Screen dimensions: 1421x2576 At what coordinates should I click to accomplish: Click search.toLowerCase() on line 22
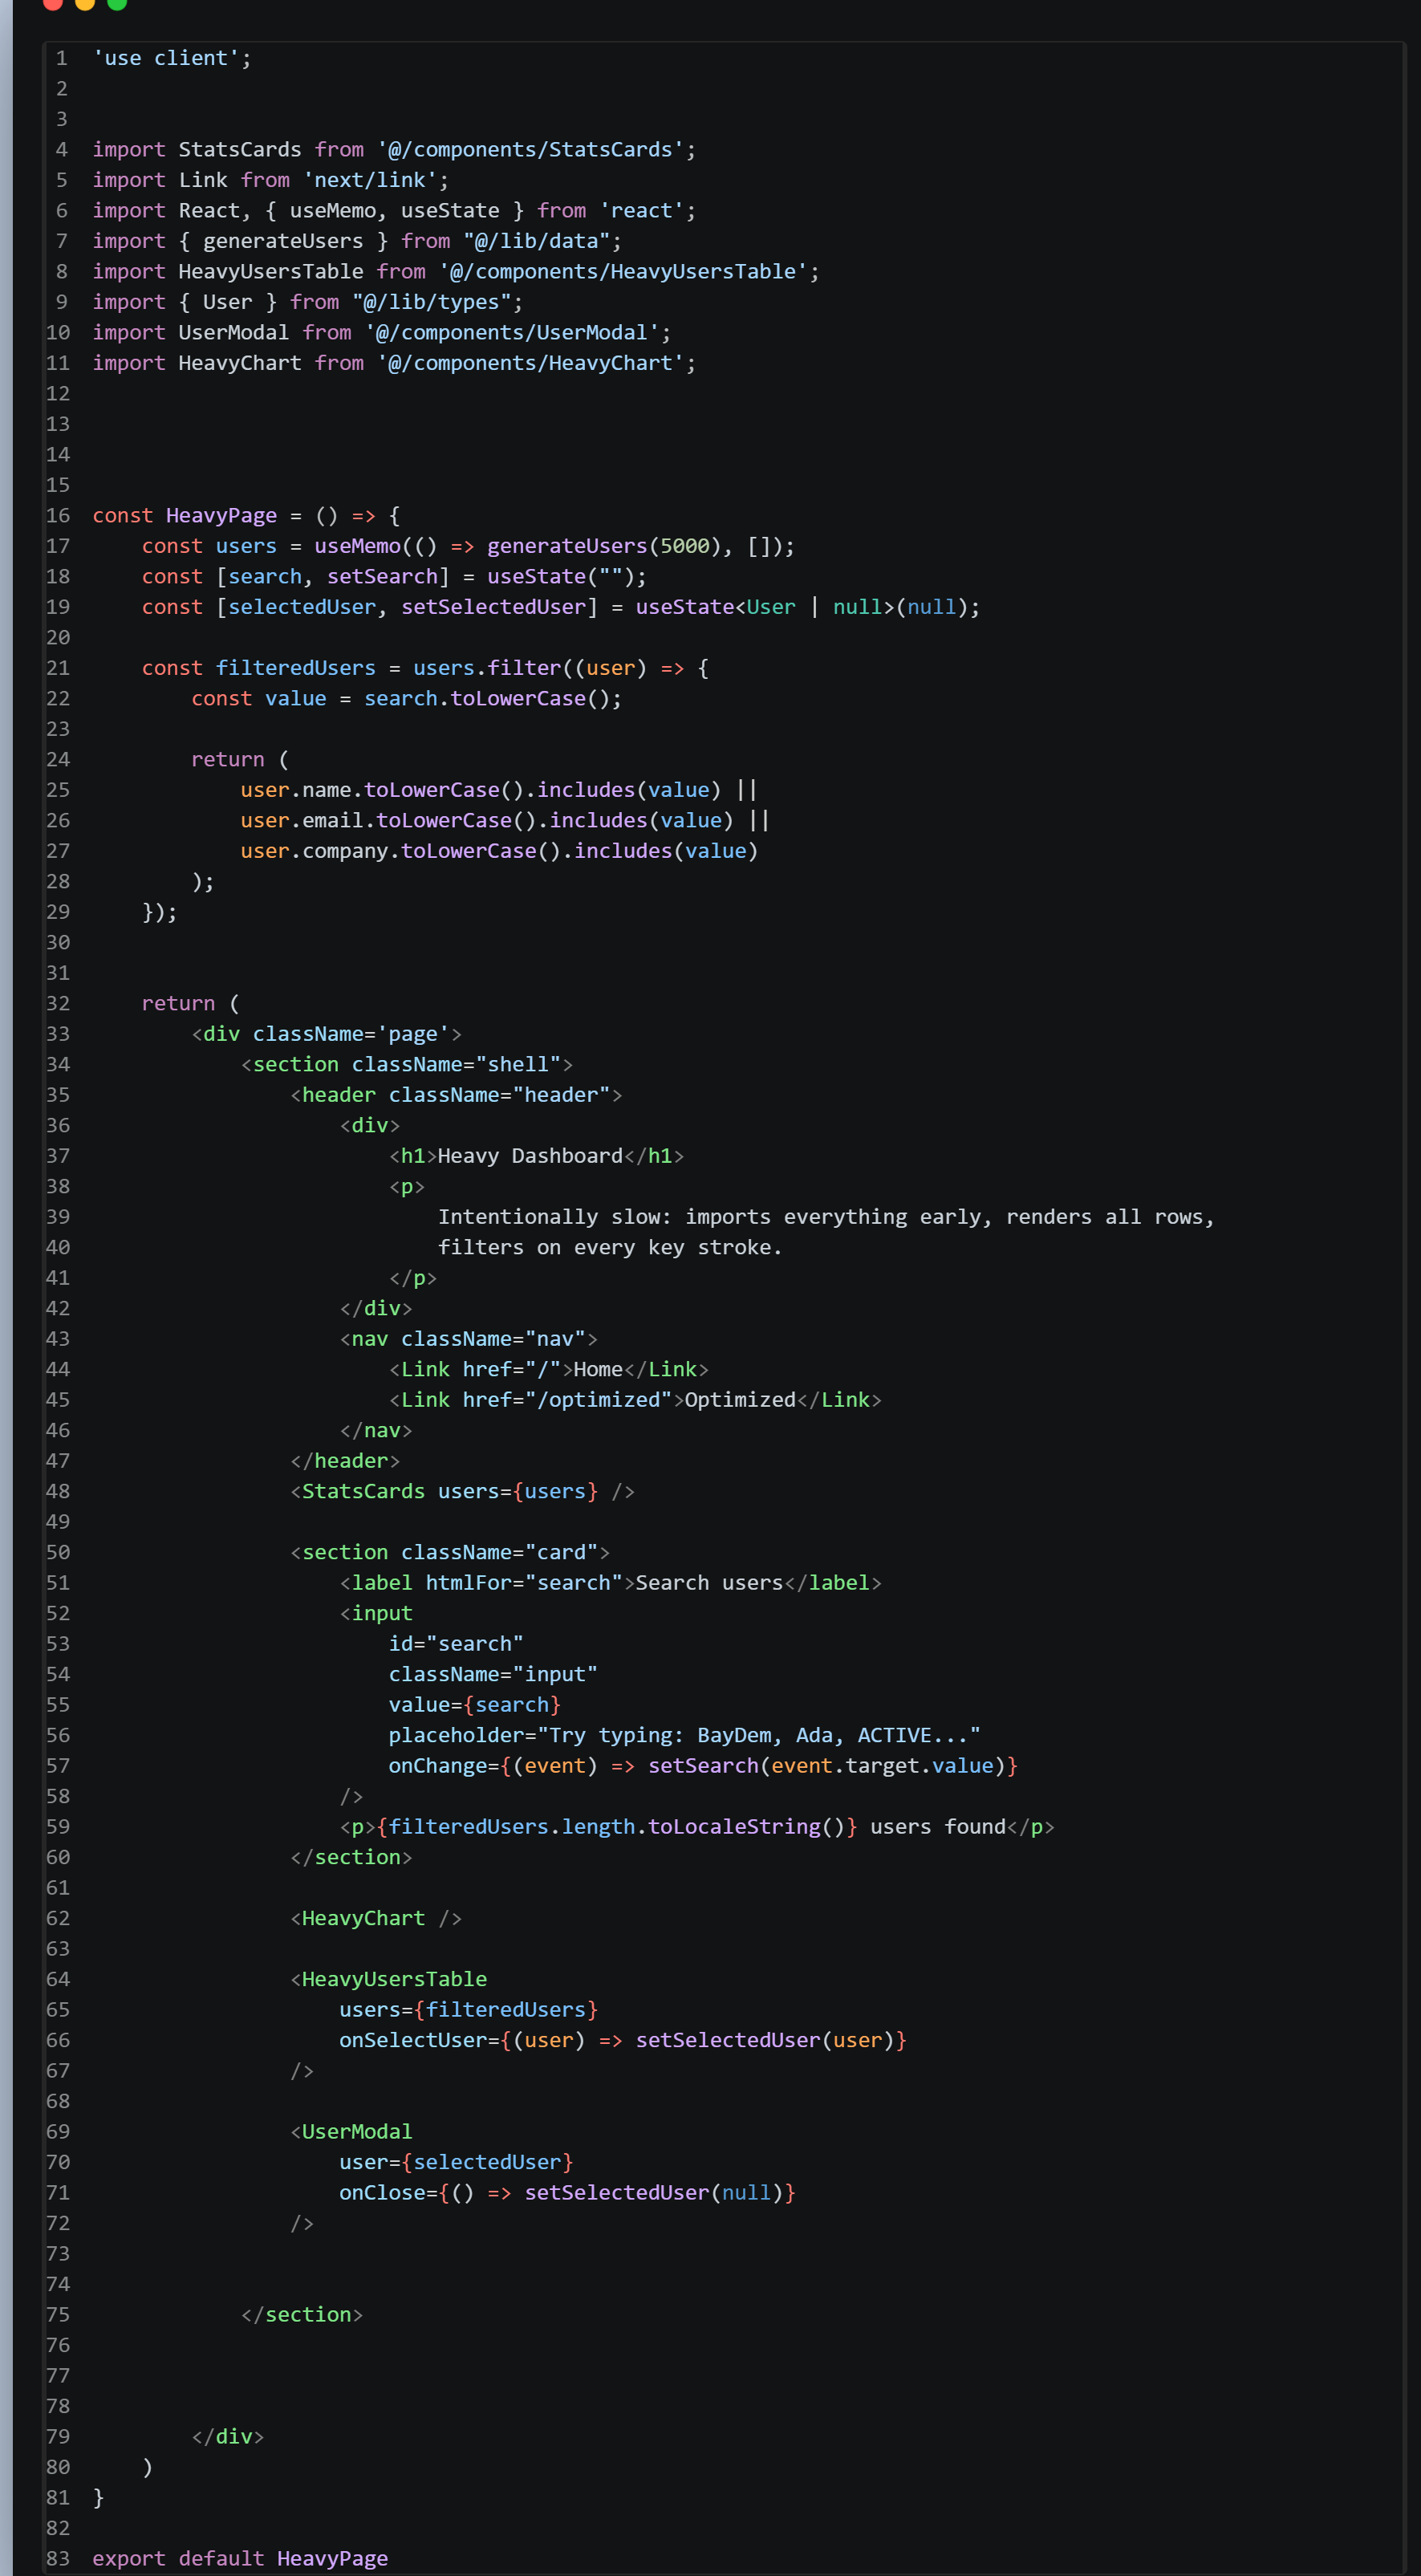(x=487, y=699)
